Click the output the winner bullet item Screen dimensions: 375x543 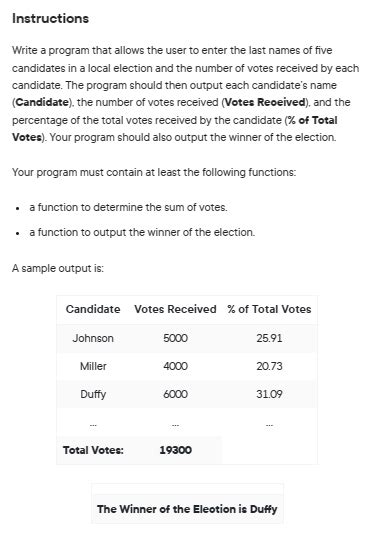(142, 232)
